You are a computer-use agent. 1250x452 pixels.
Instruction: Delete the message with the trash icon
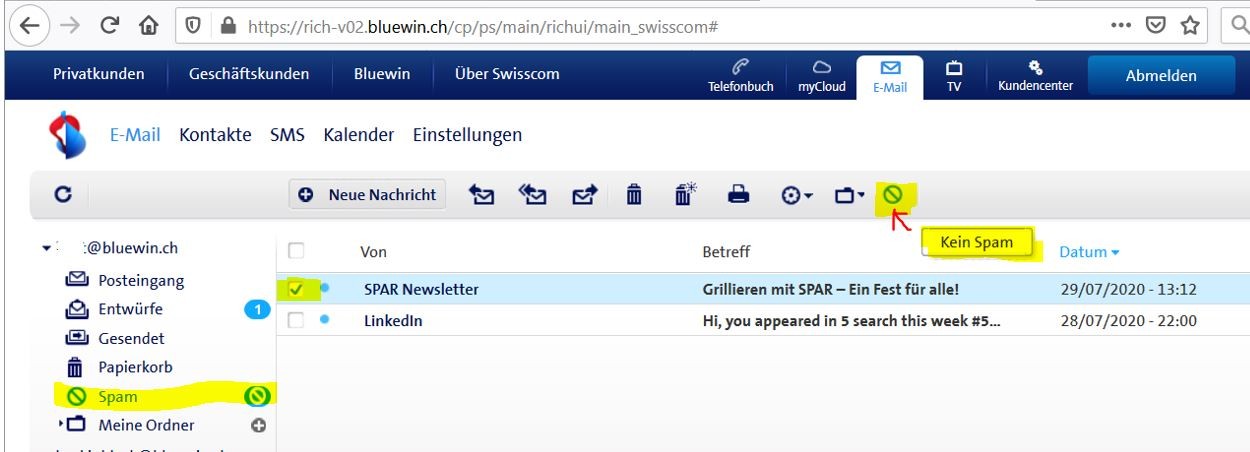pos(634,195)
